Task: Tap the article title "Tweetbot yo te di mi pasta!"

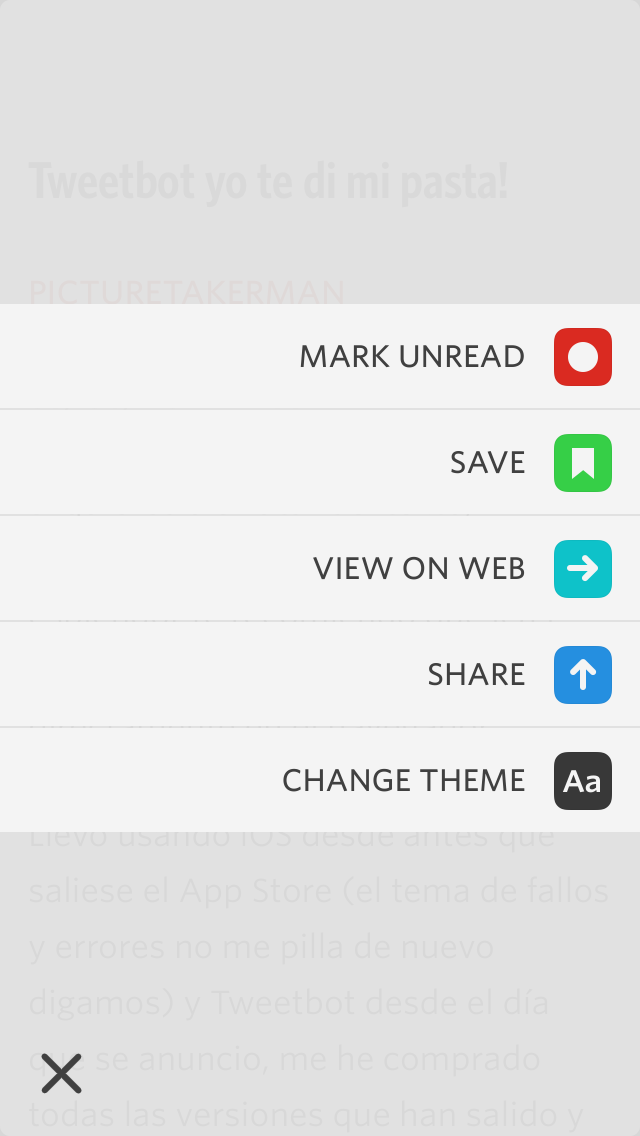Action: click(x=268, y=182)
